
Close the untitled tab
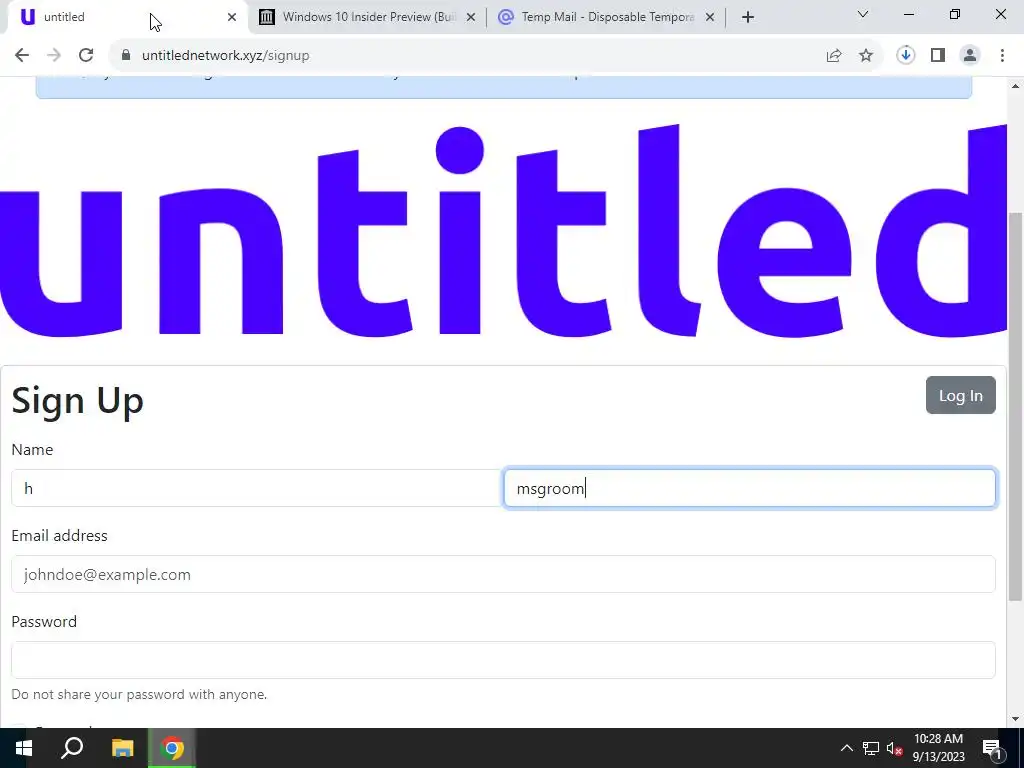232,17
